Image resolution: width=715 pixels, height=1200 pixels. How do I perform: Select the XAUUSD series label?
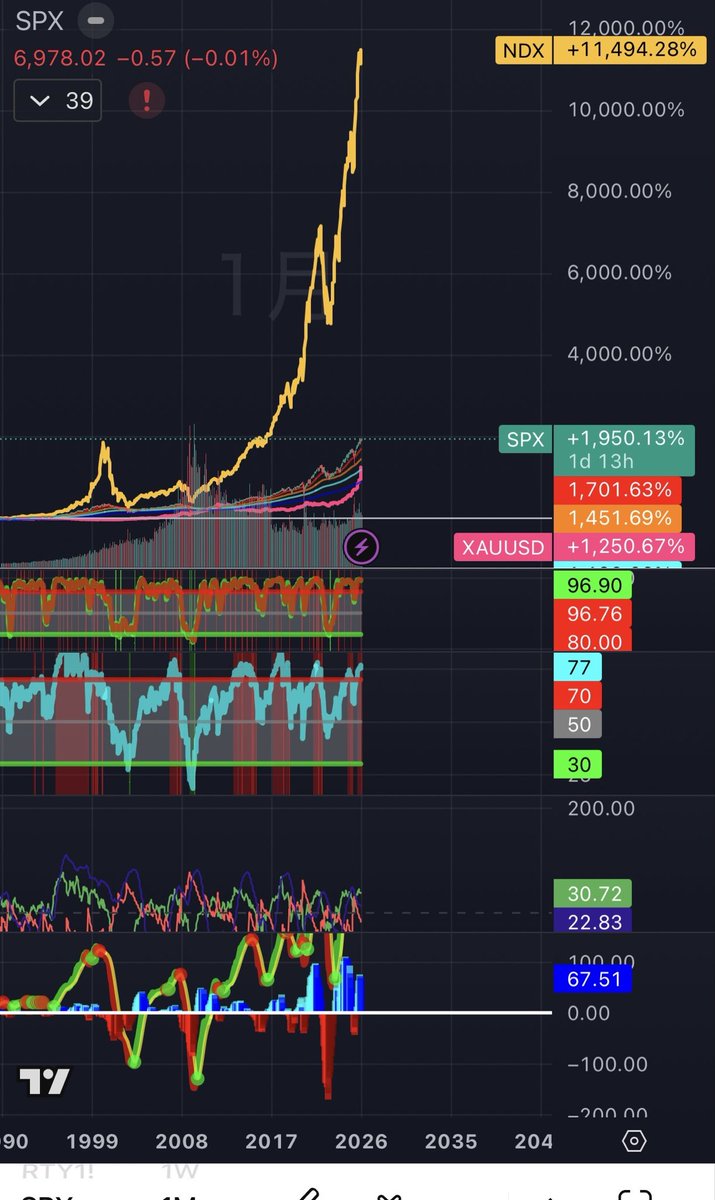pos(503,547)
